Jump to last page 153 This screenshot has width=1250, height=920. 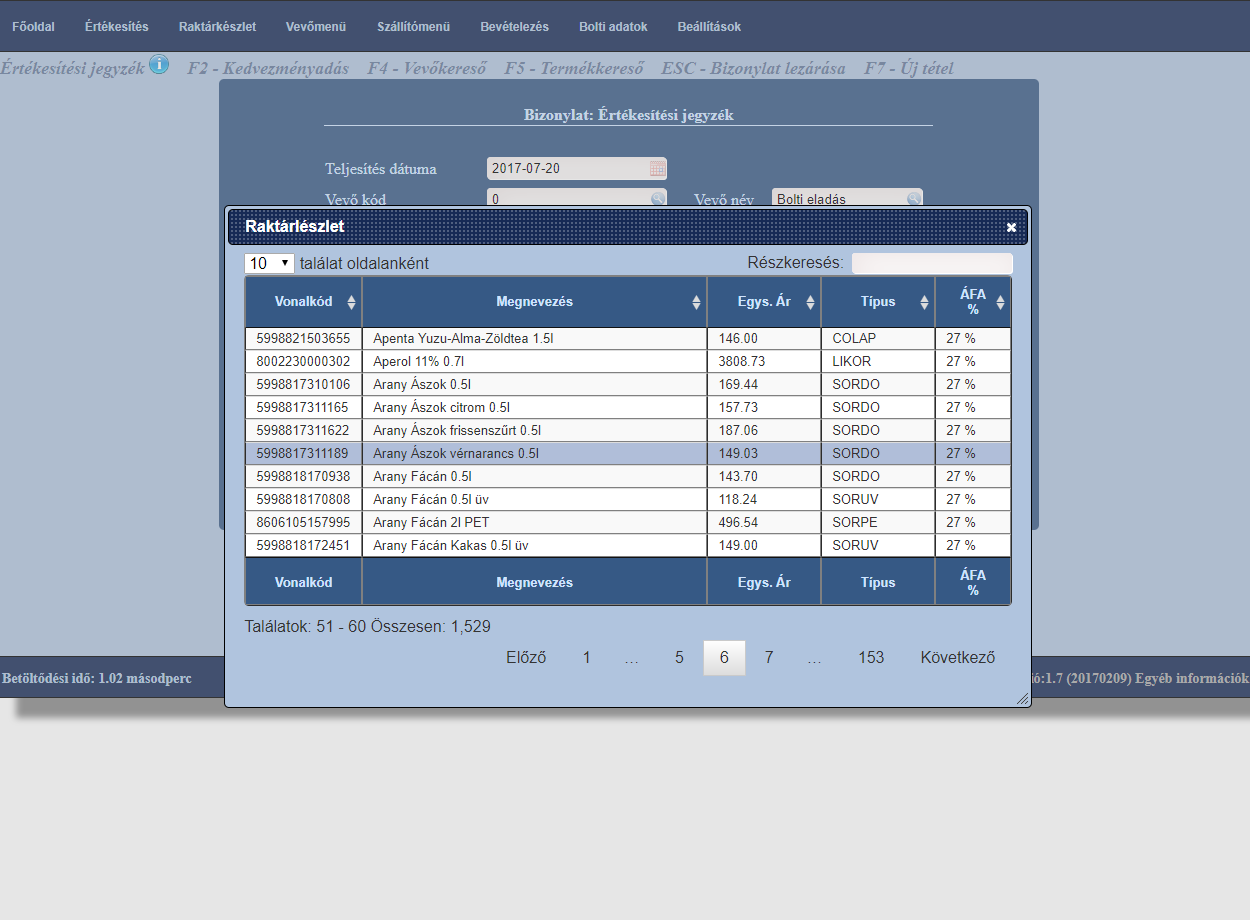click(x=871, y=657)
